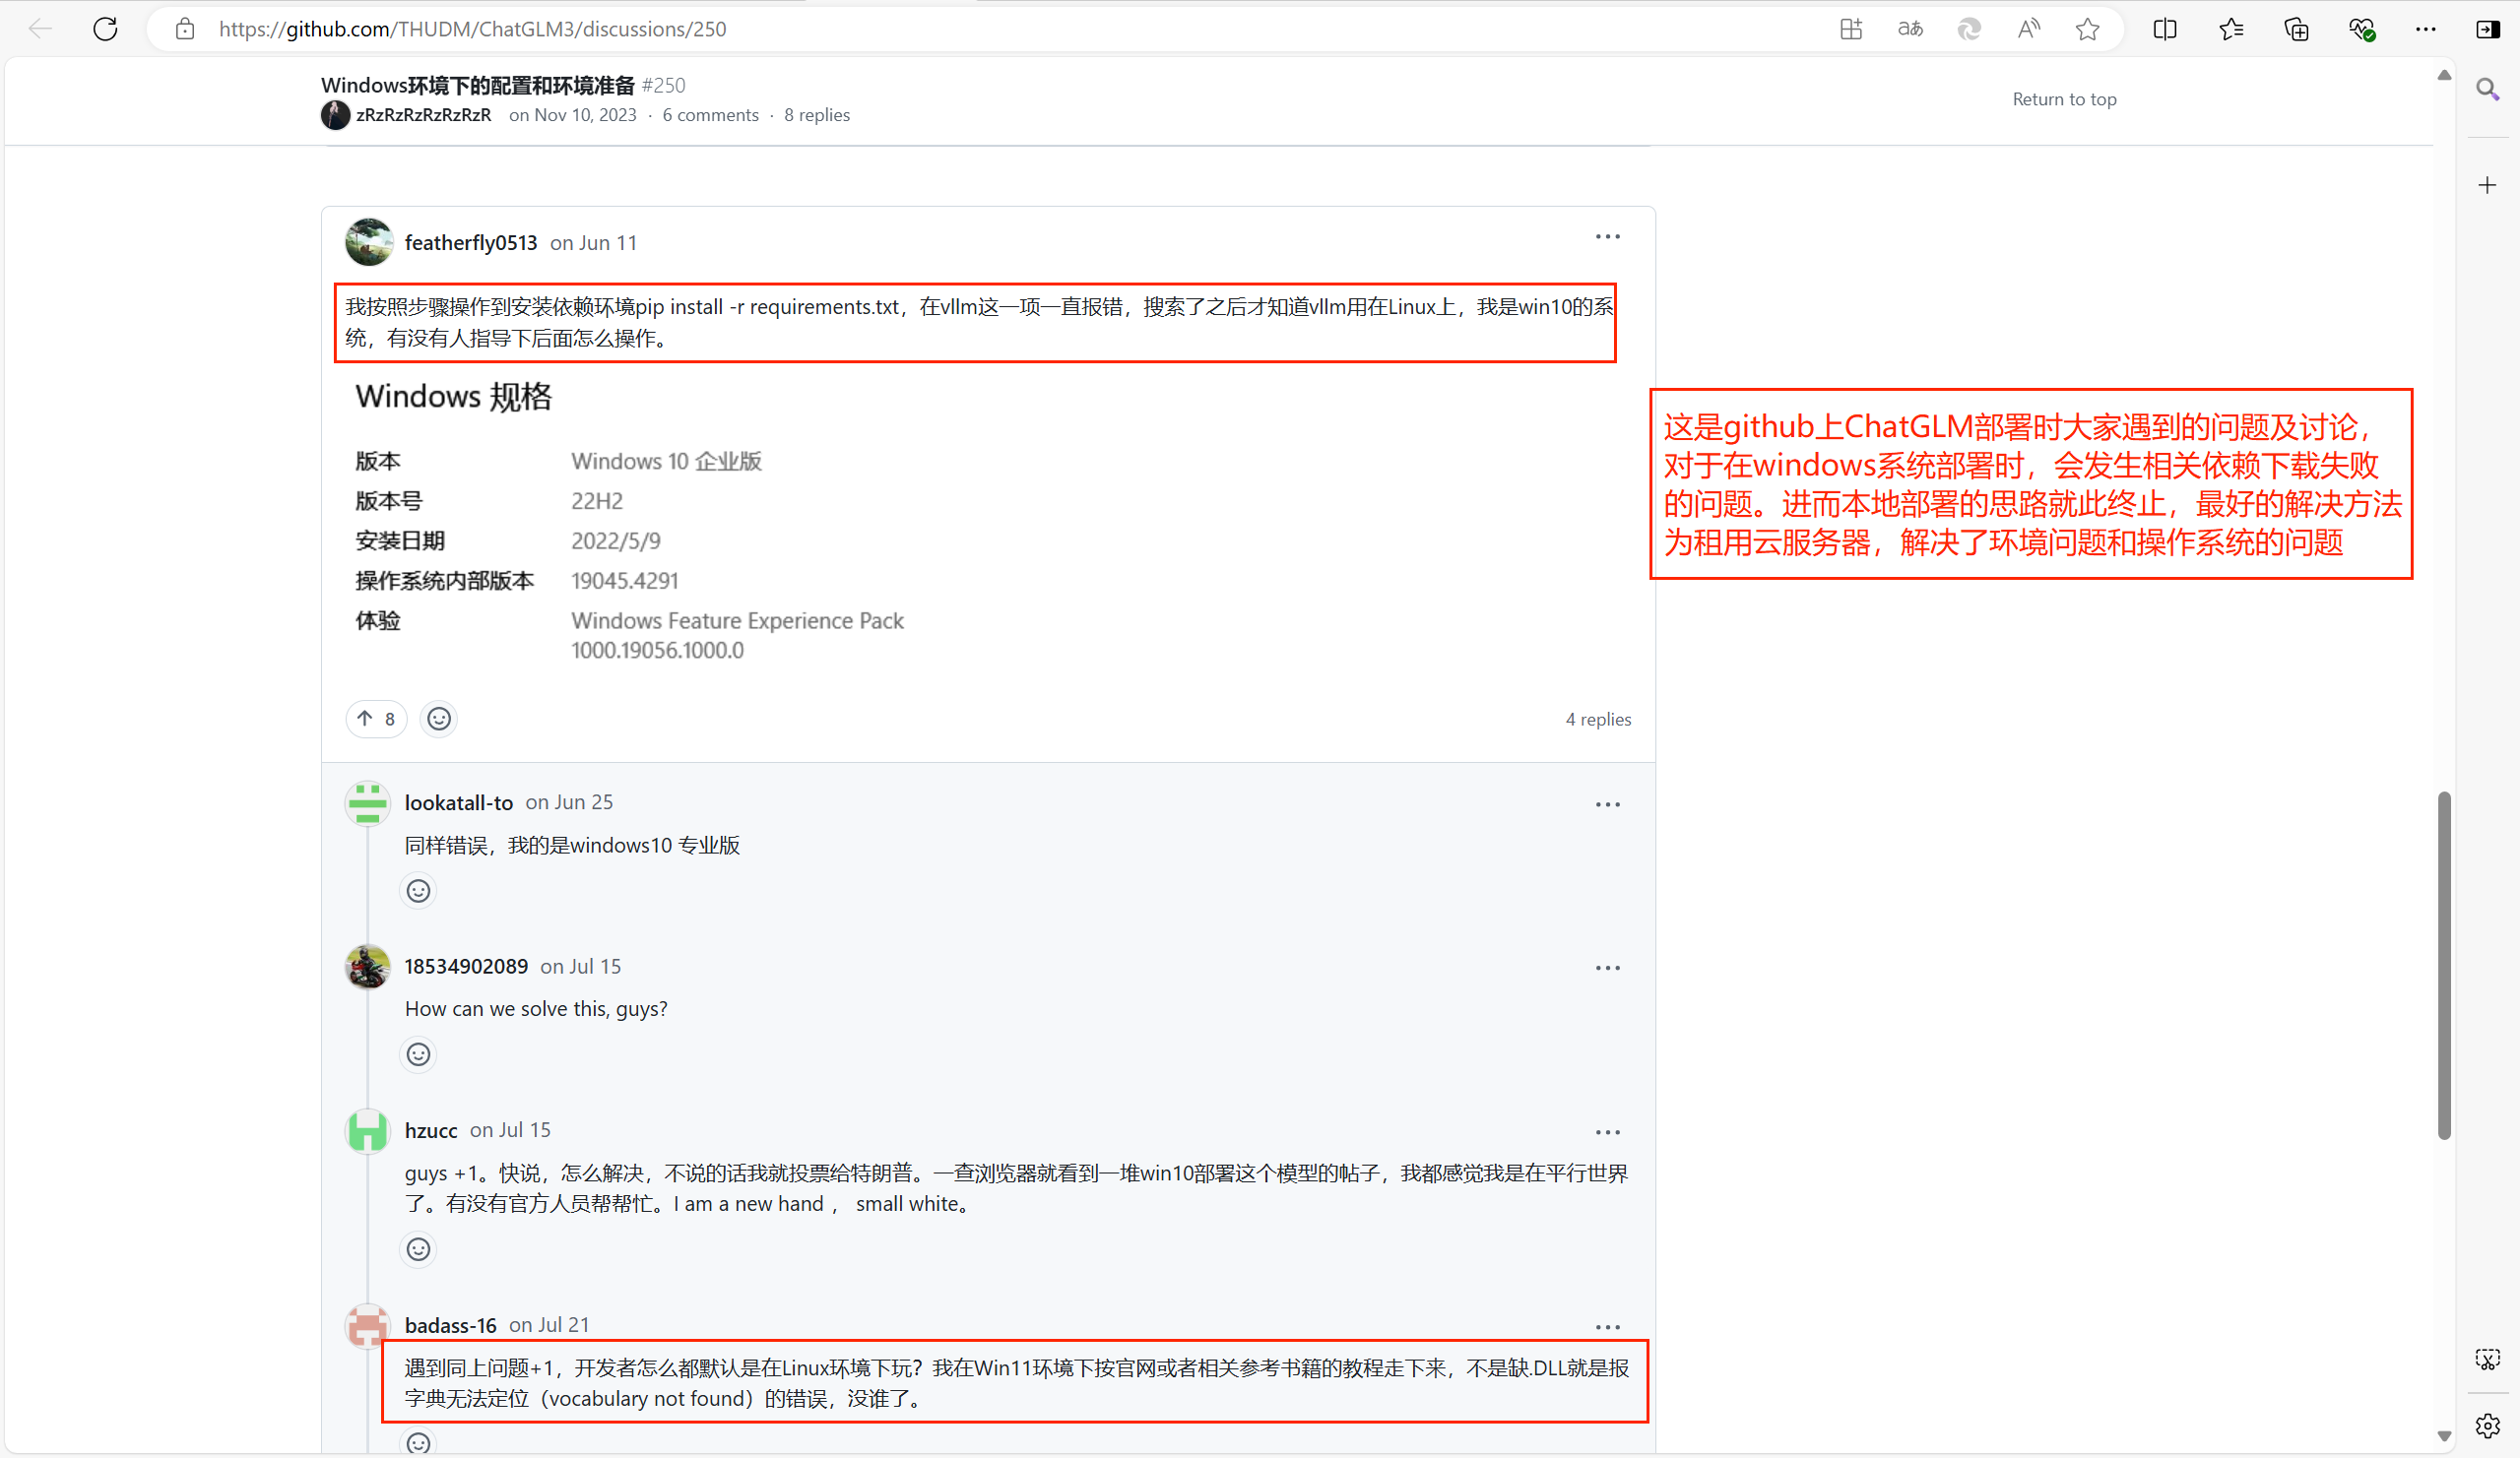Click the Edge reload-style icon beside translate
Viewport: 2520px width, 1458px height.
tap(1969, 29)
